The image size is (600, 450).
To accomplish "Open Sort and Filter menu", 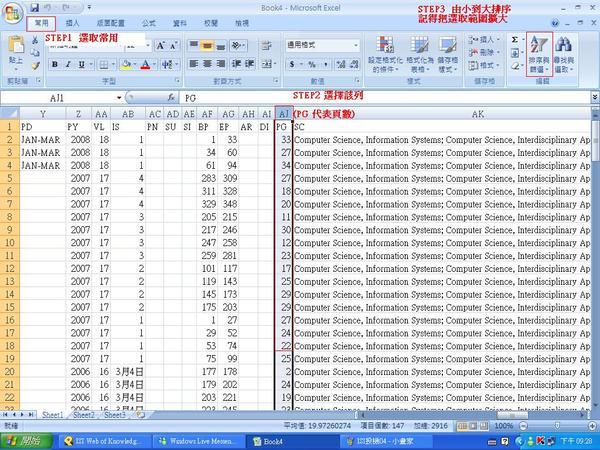I will tap(540, 54).
